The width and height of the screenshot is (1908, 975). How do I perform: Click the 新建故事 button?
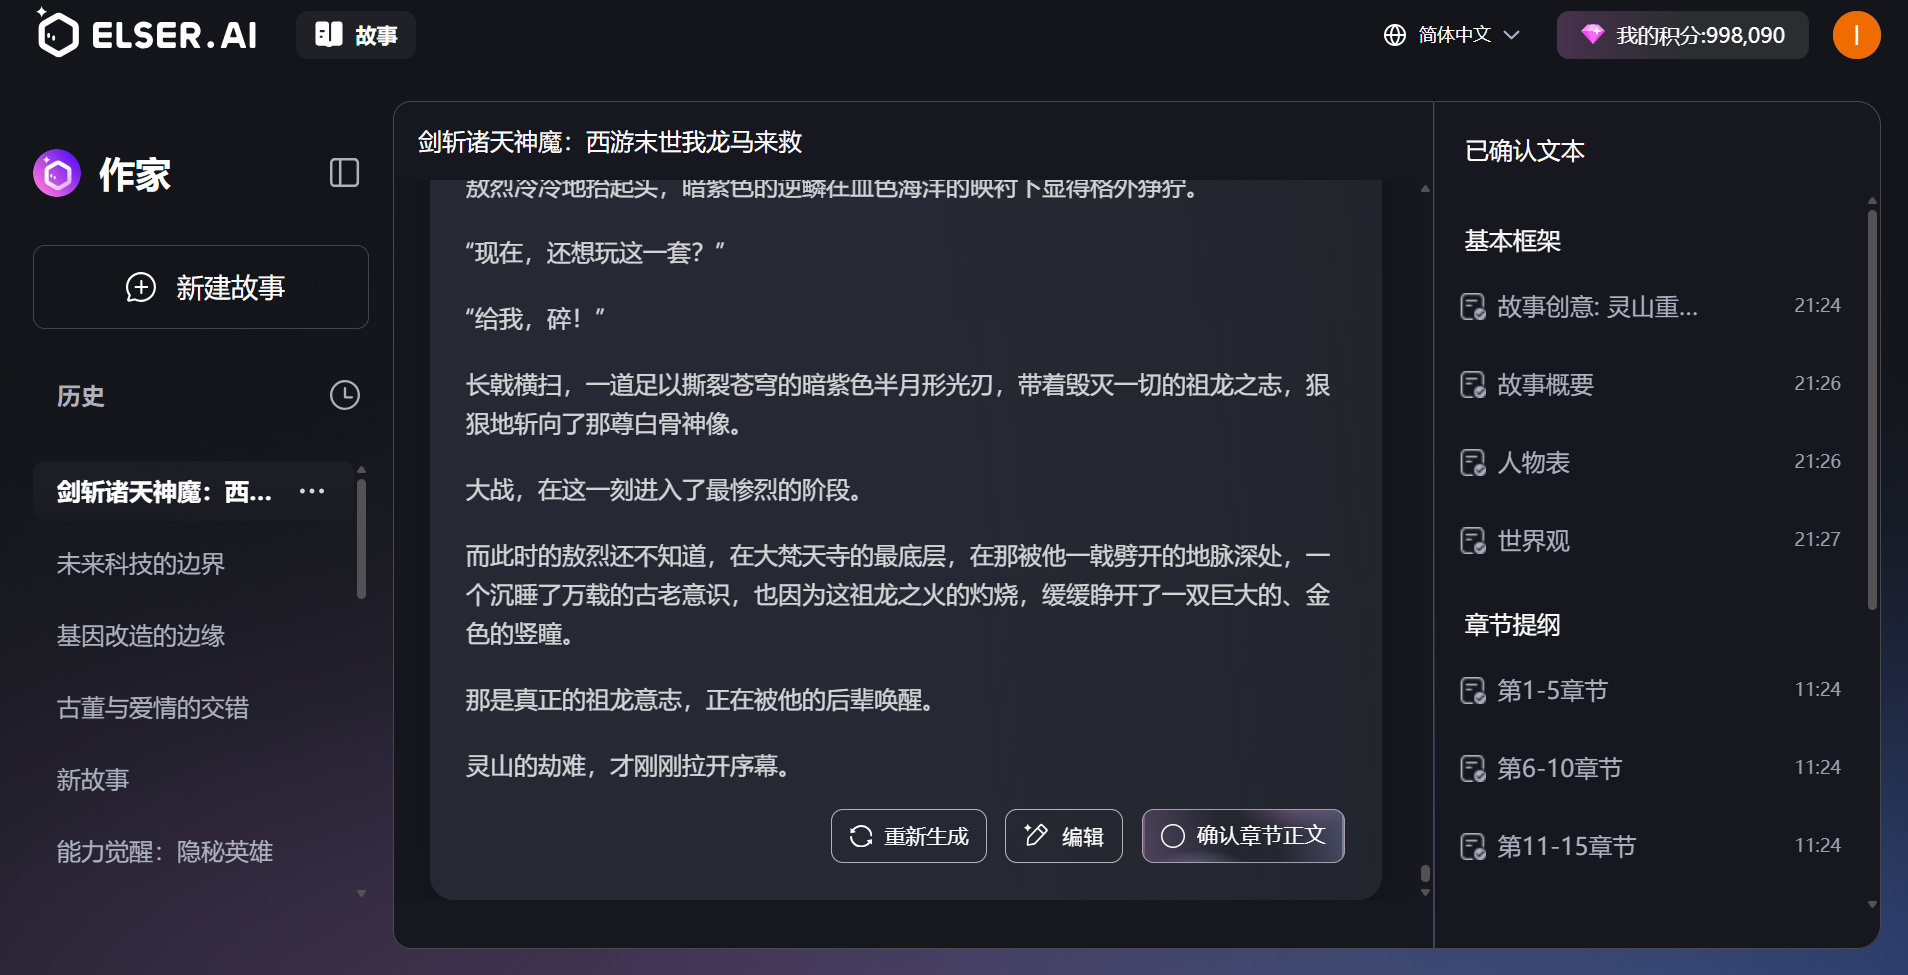pos(201,288)
